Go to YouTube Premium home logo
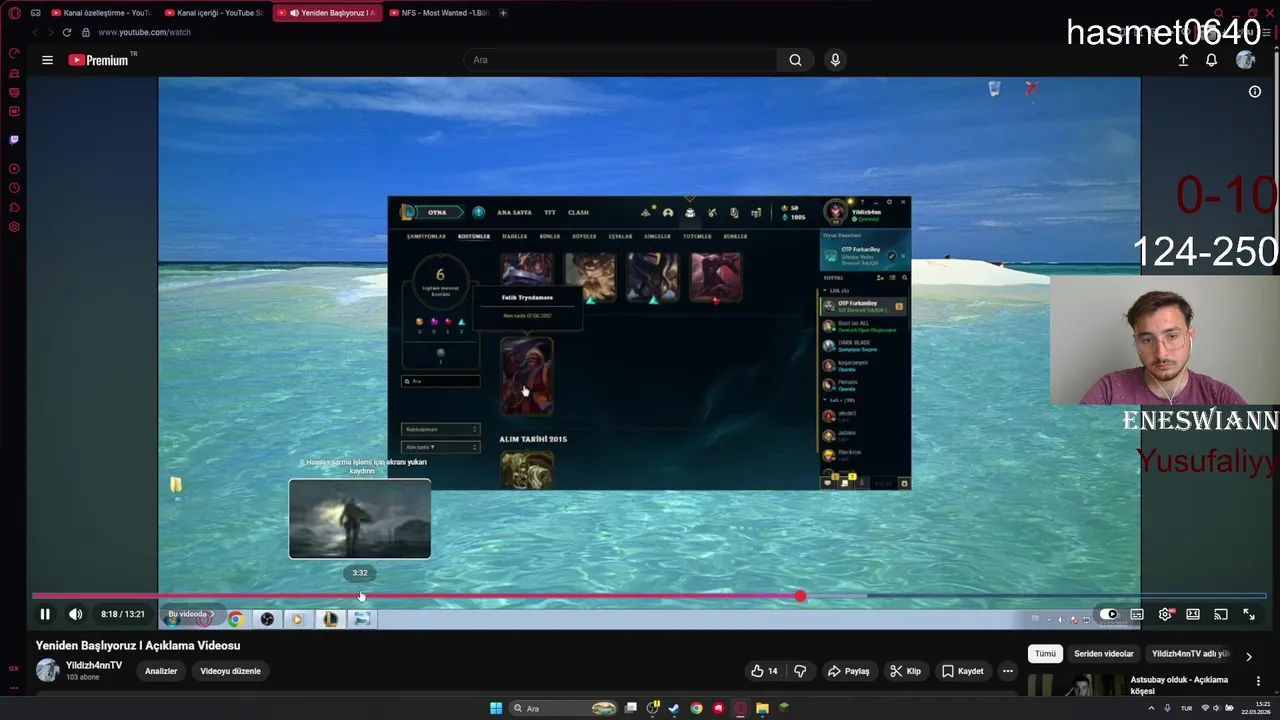1280x720 pixels. pyautogui.click(x=98, y=60)
